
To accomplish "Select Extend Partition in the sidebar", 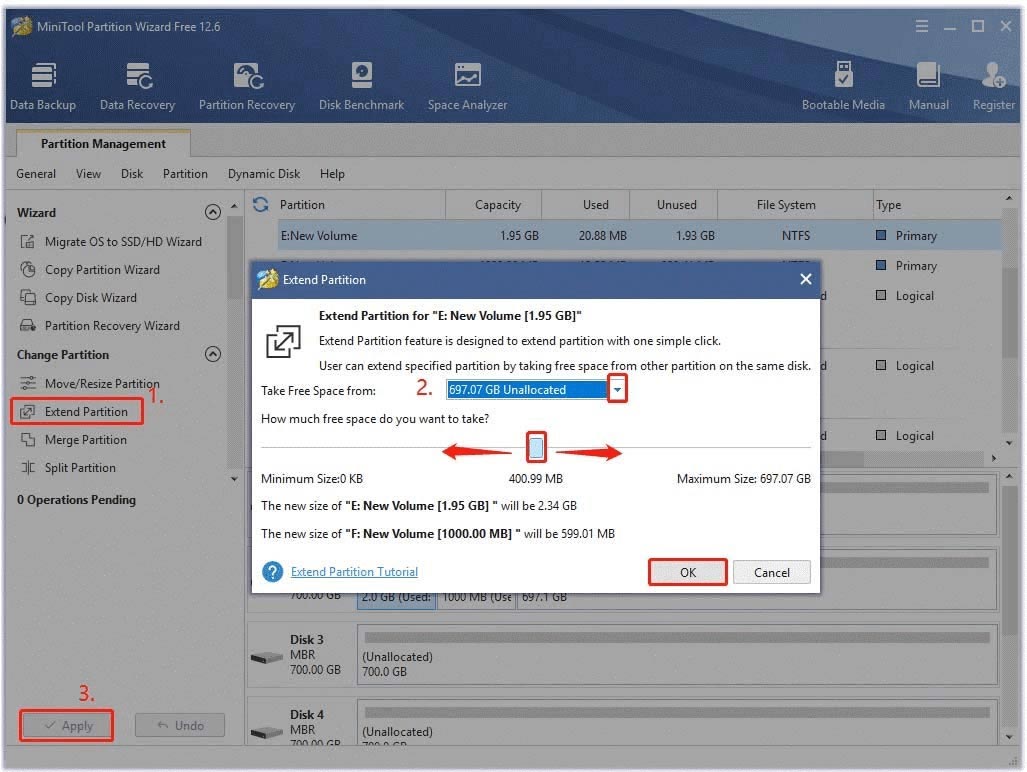I will click(x=86, y=412).
